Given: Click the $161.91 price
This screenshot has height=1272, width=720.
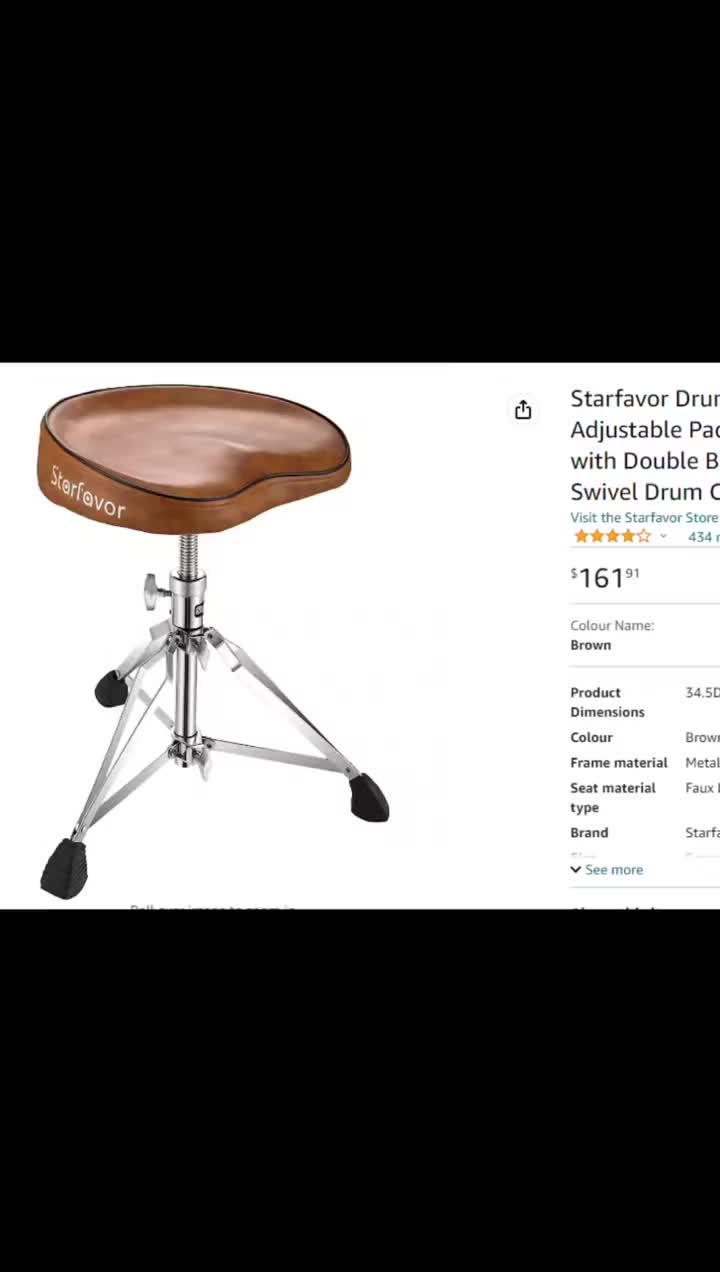Looking at the screenshot, I should click(x=605, y=577).
